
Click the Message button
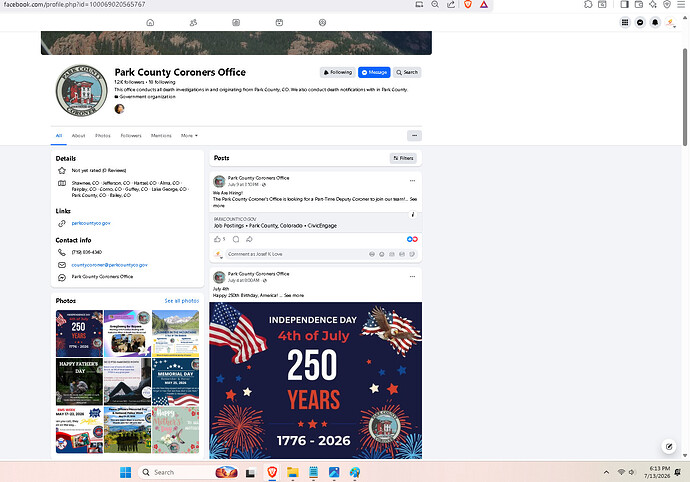pos(374,72)
